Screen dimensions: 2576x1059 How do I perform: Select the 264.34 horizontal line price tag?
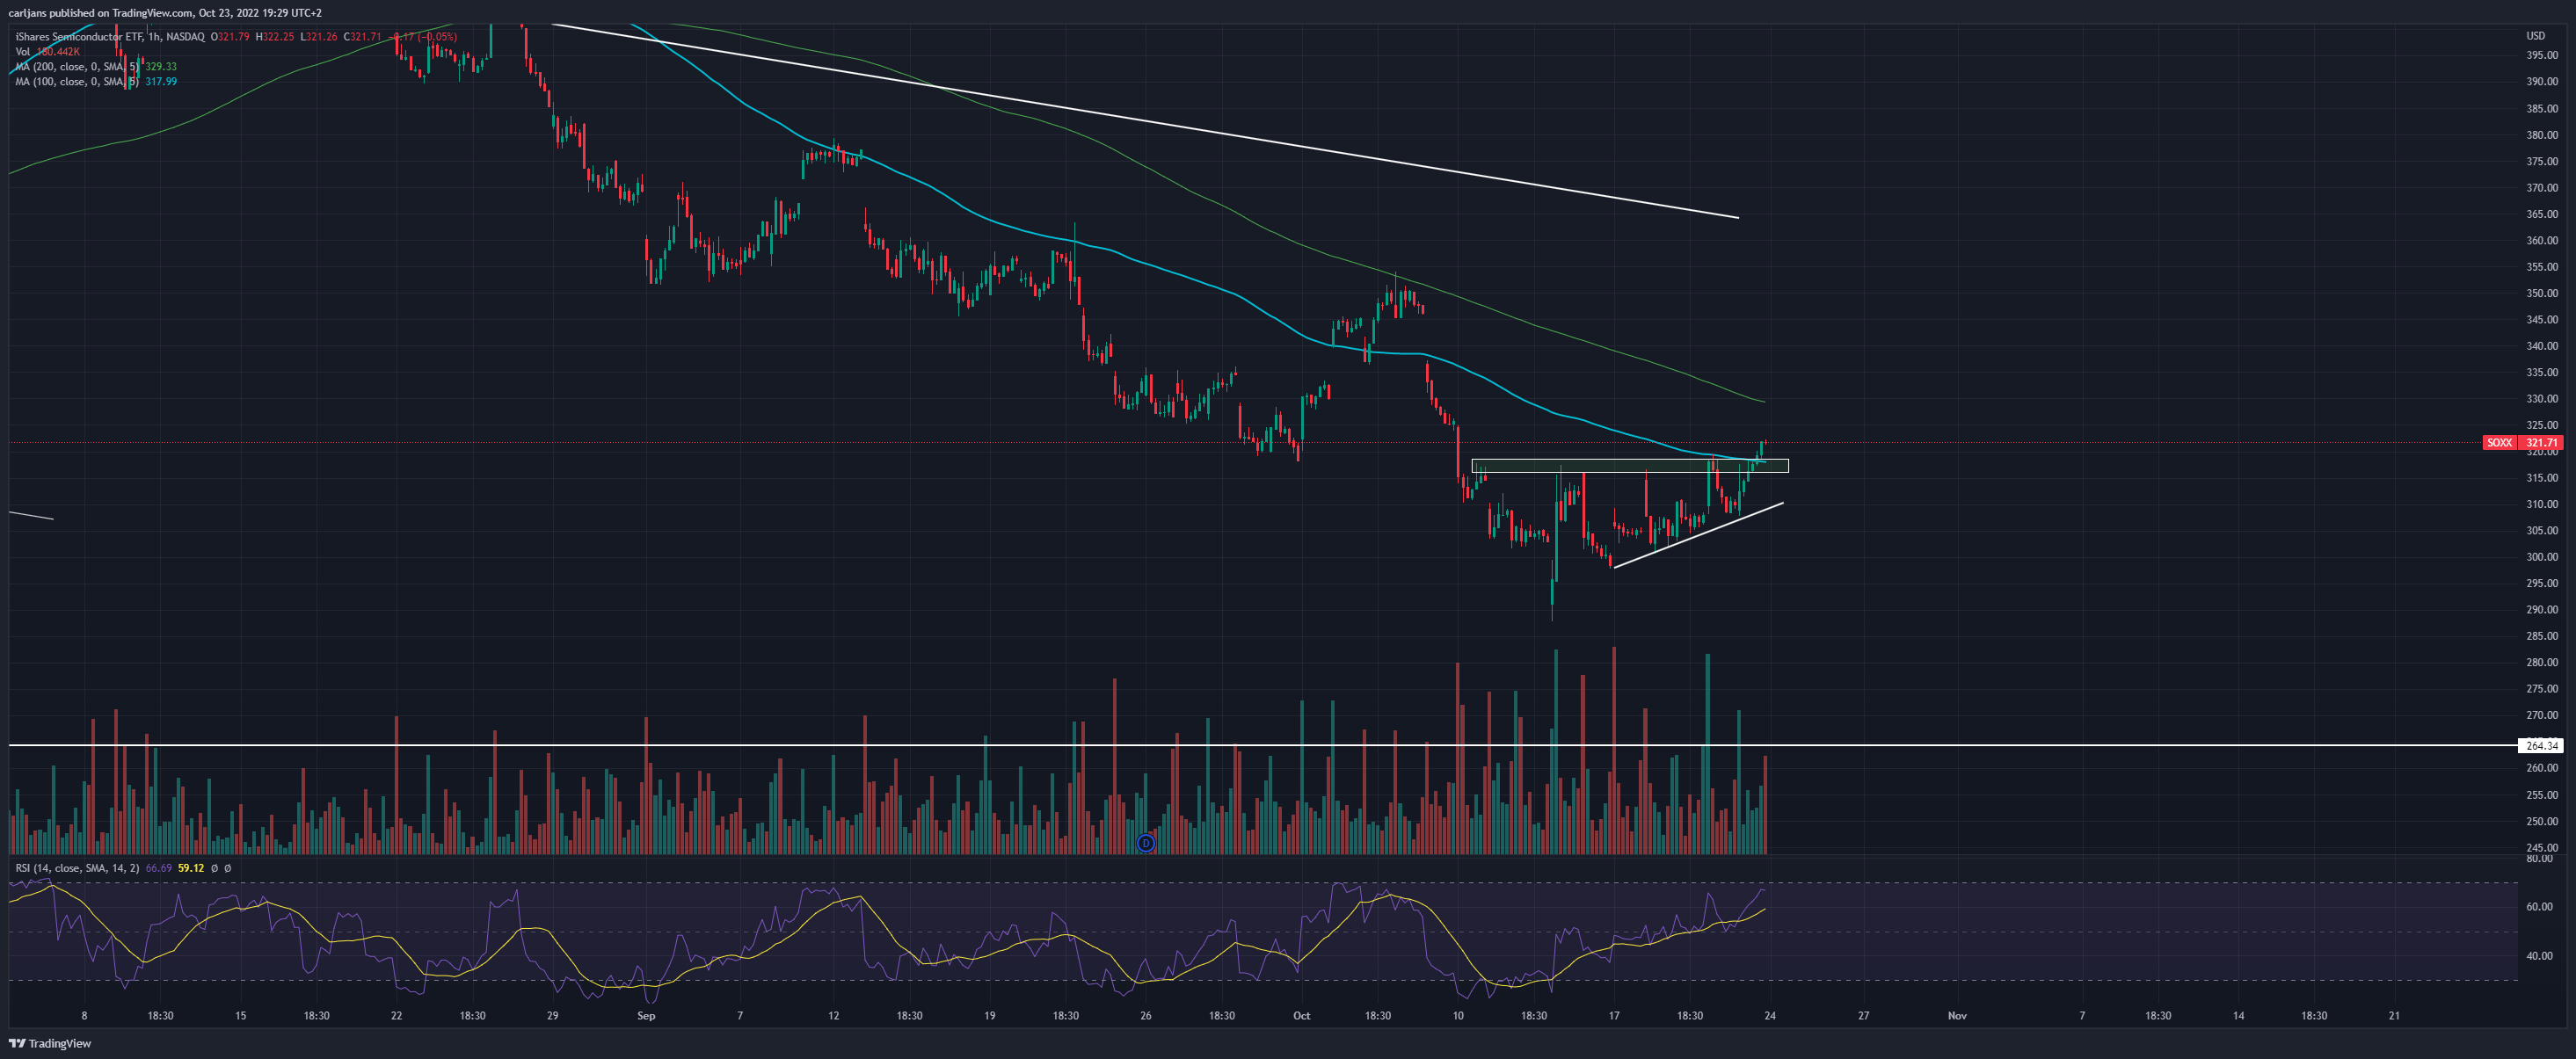[2541, 745]
